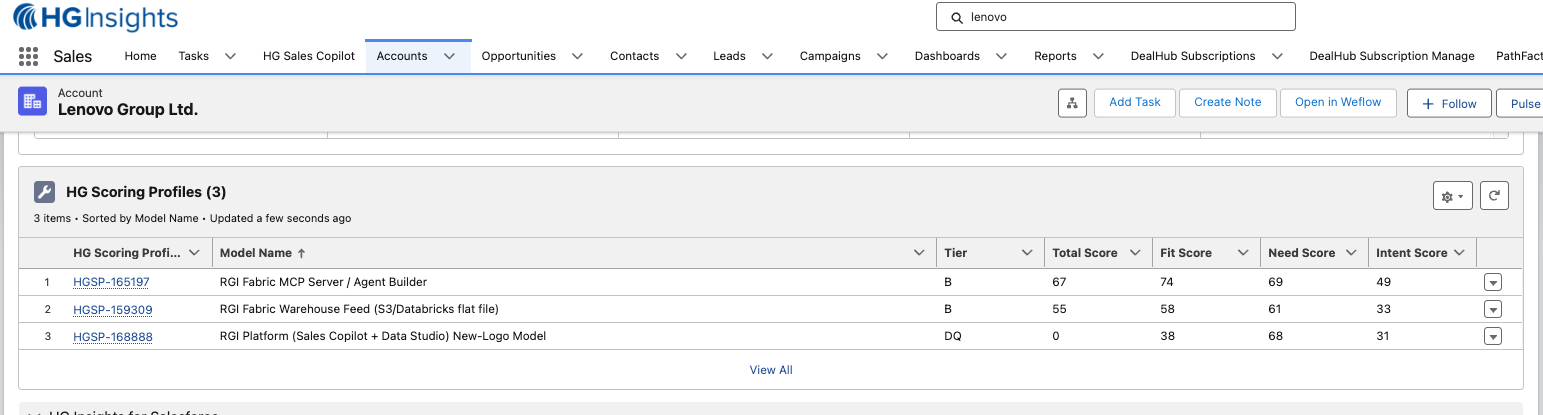1543x415 pixels.
Task: Click 'RGI Fabric Warehouse Feed' model cell
Action: 359,310
